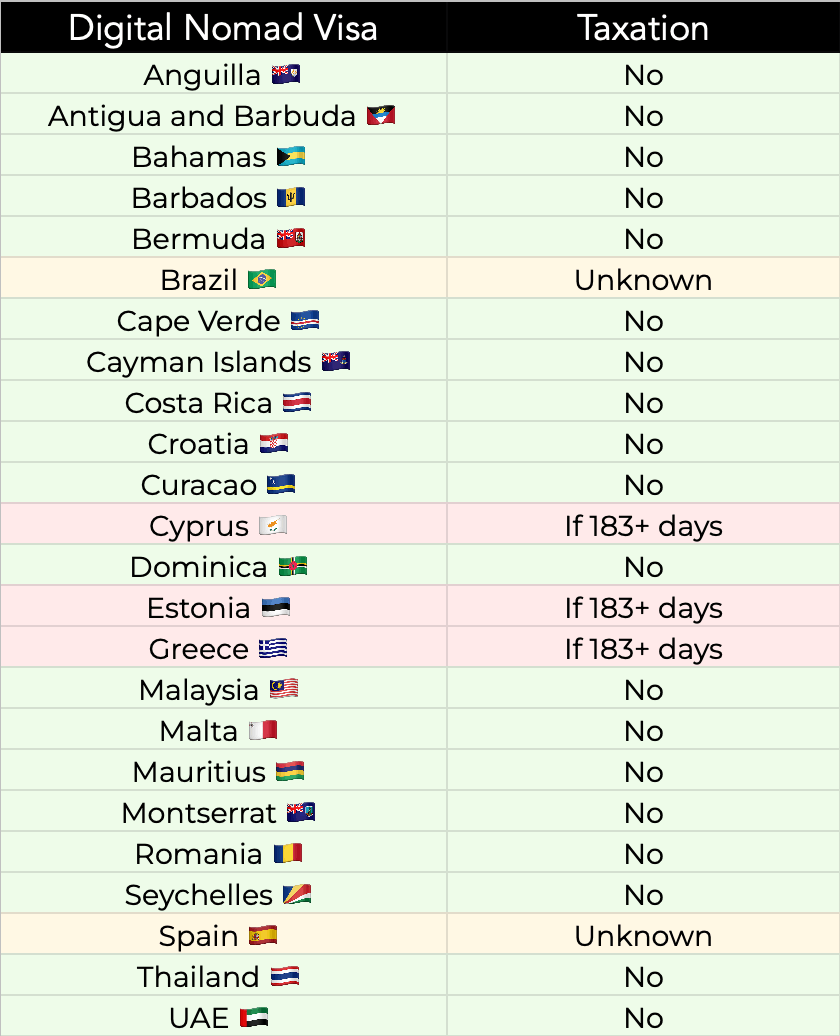Select the Estonia flag icon
Screen dimensions: 840x1036
[x=276, y=607]
